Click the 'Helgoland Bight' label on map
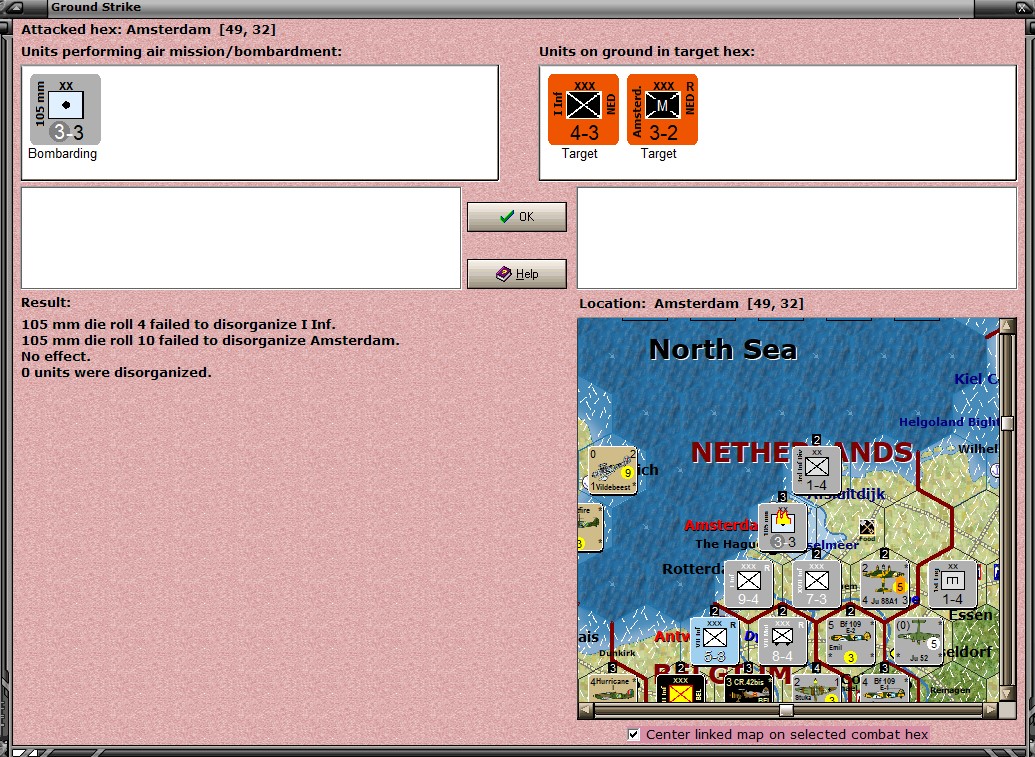 949,422
